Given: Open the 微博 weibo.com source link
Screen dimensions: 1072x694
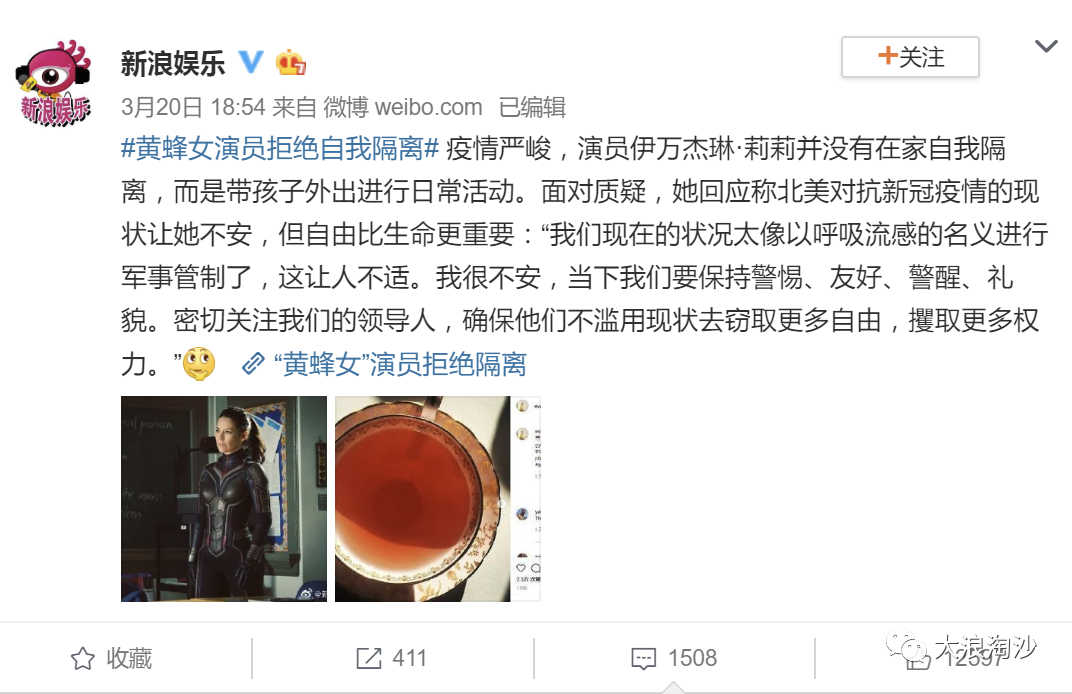Looking at the screenshot, I should click(403, 107).
